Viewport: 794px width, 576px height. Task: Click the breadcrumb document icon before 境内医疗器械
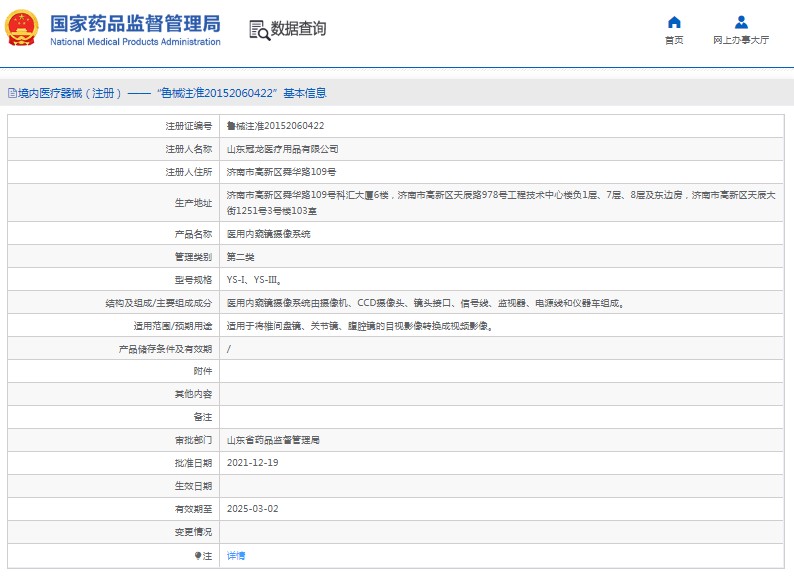(x=11, y=93)
